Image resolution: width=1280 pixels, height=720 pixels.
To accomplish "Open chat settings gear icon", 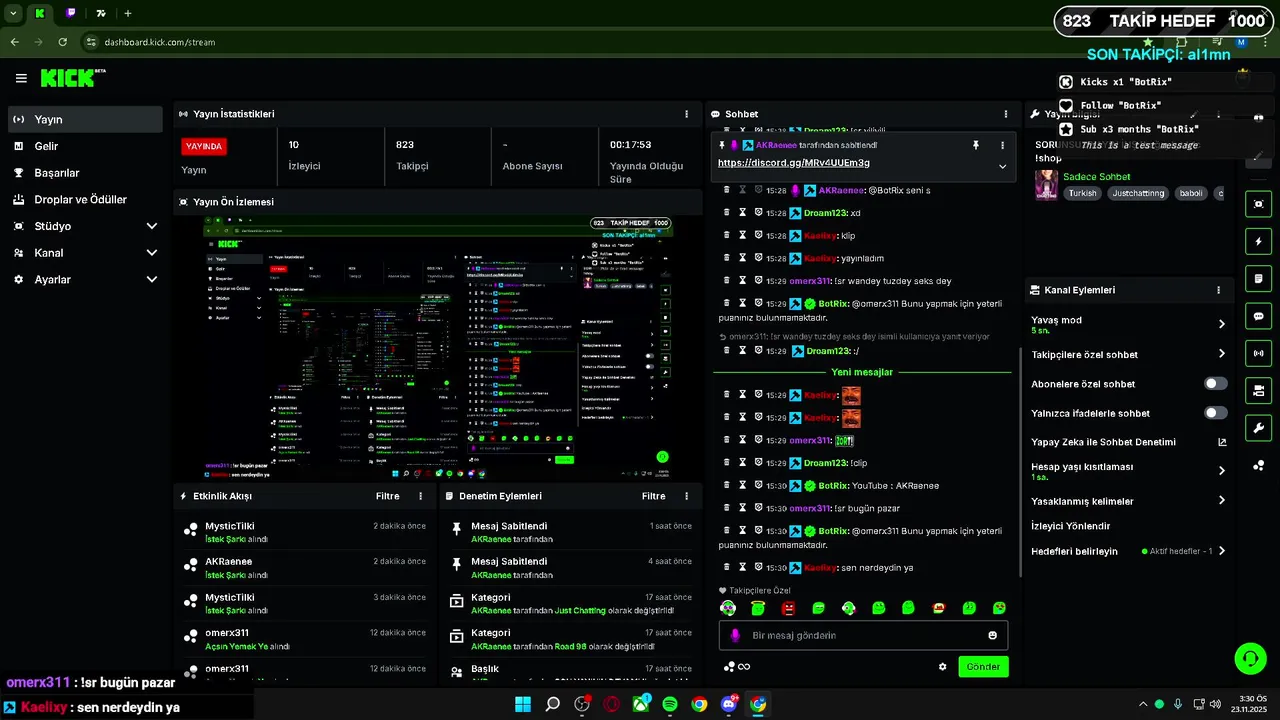I will (942, 667).
